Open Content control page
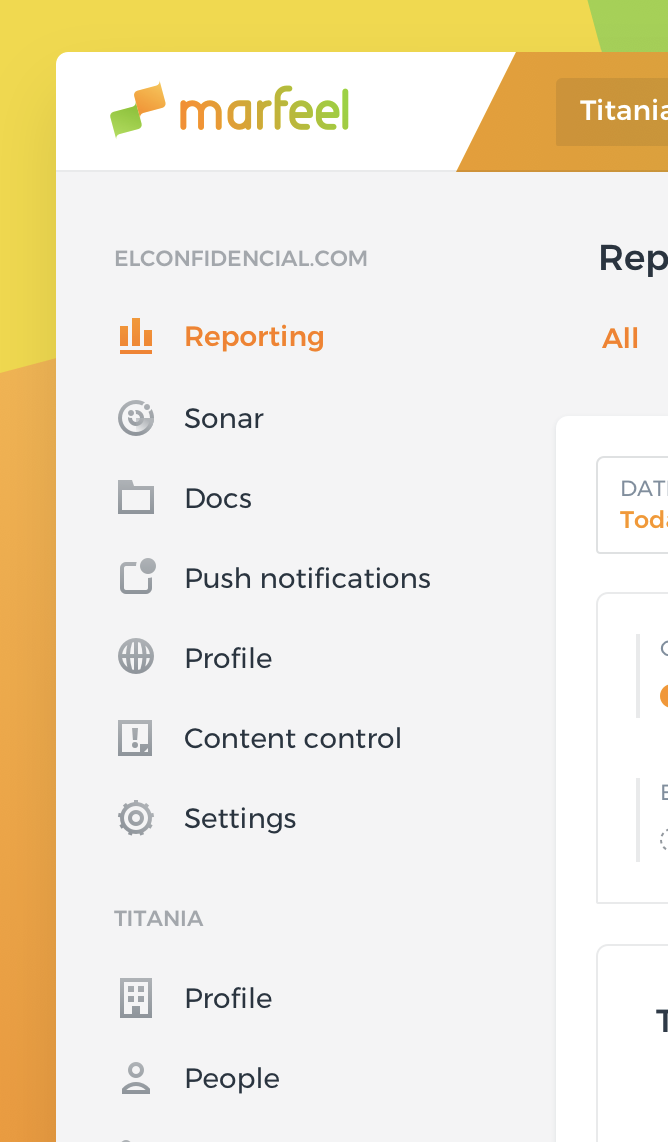Viewport: 668px width, 1142px height. click(292, 738)
